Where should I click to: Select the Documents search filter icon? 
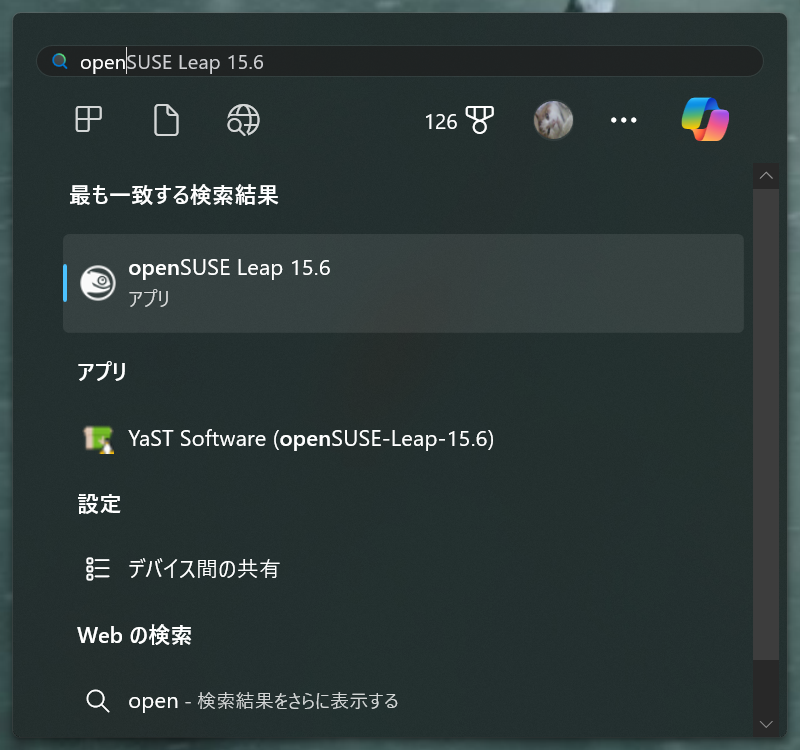[x=165, y=120]
